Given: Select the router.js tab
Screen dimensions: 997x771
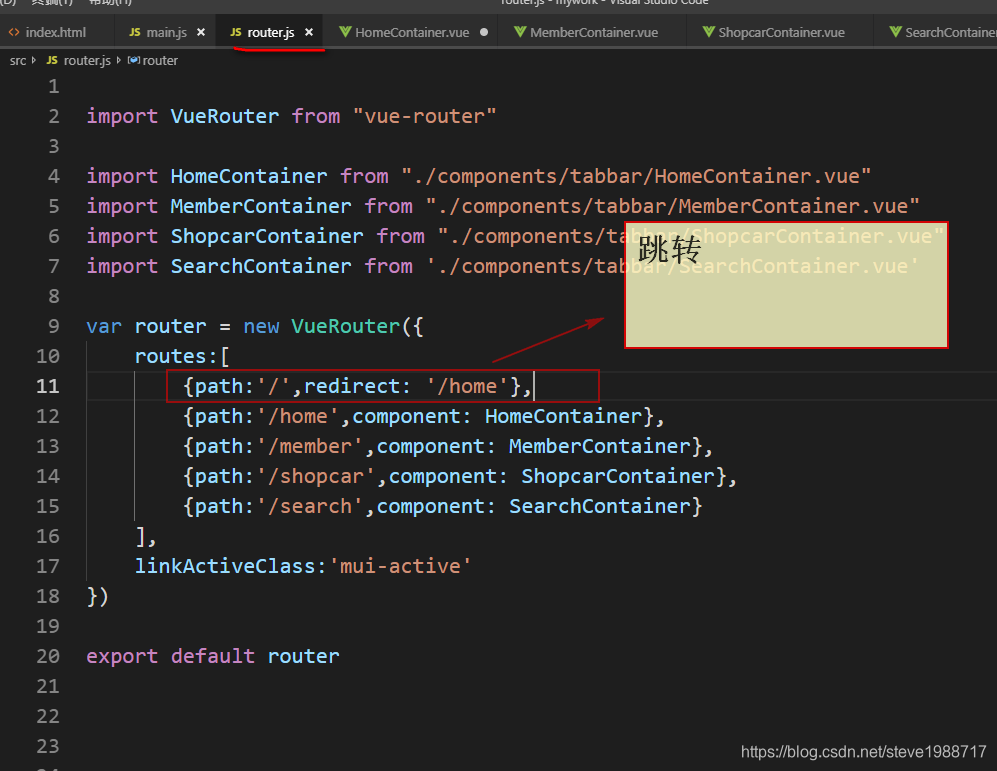Looking at the screenshot, I should (x=271, y=32).
